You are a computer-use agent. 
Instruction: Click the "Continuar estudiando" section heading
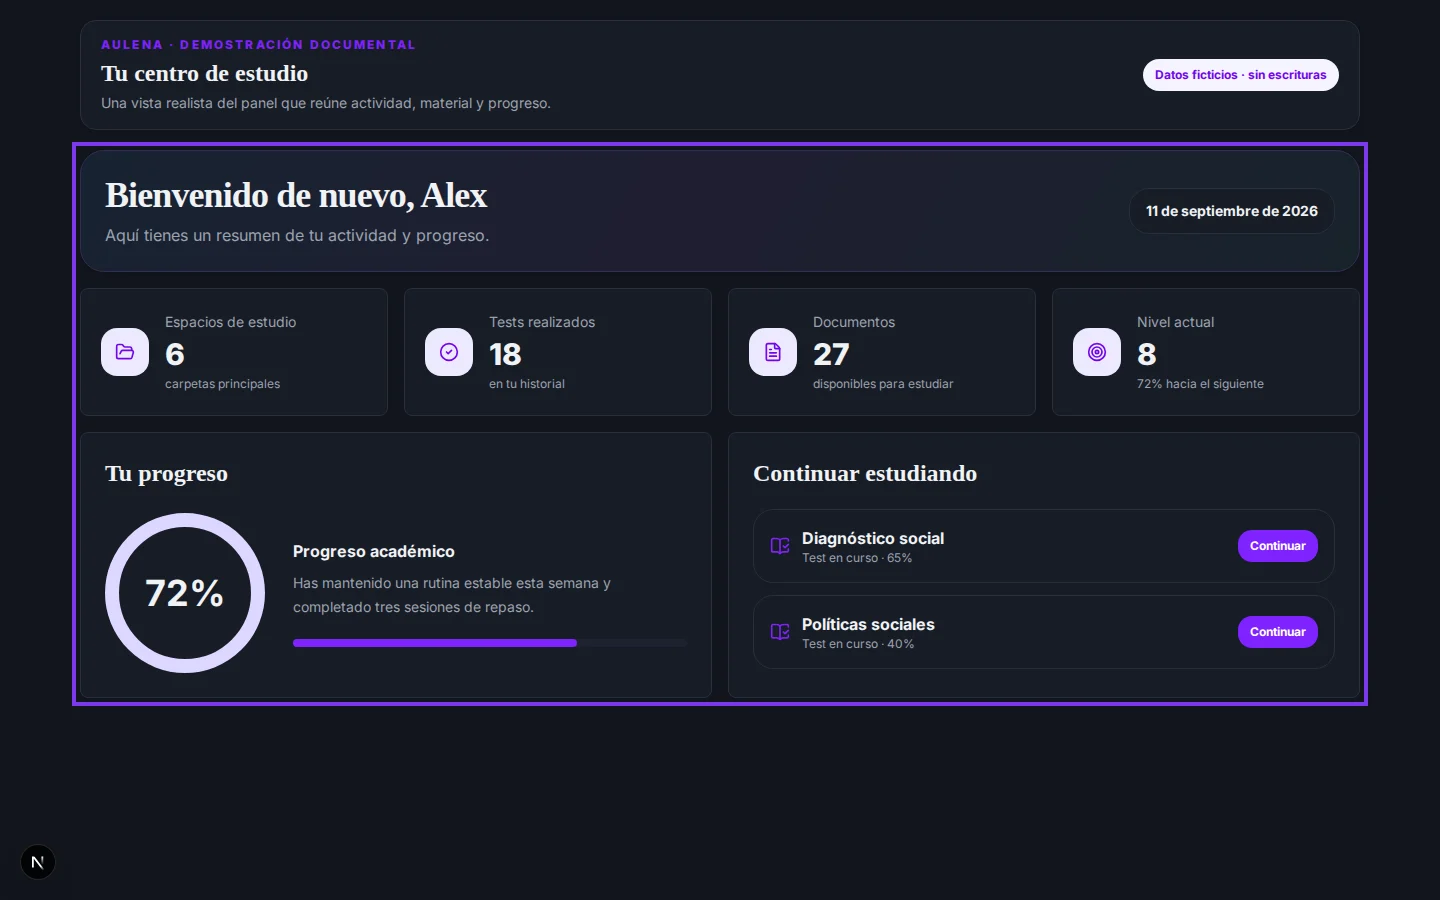point(865,474)
